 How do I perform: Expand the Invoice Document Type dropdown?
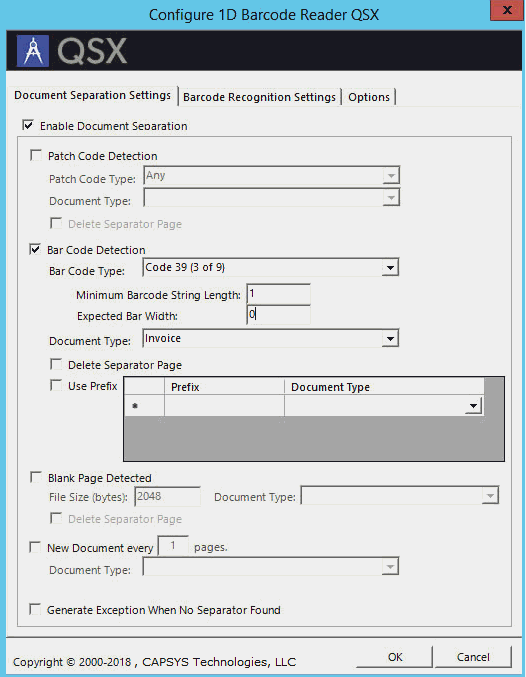click(390, 338)
